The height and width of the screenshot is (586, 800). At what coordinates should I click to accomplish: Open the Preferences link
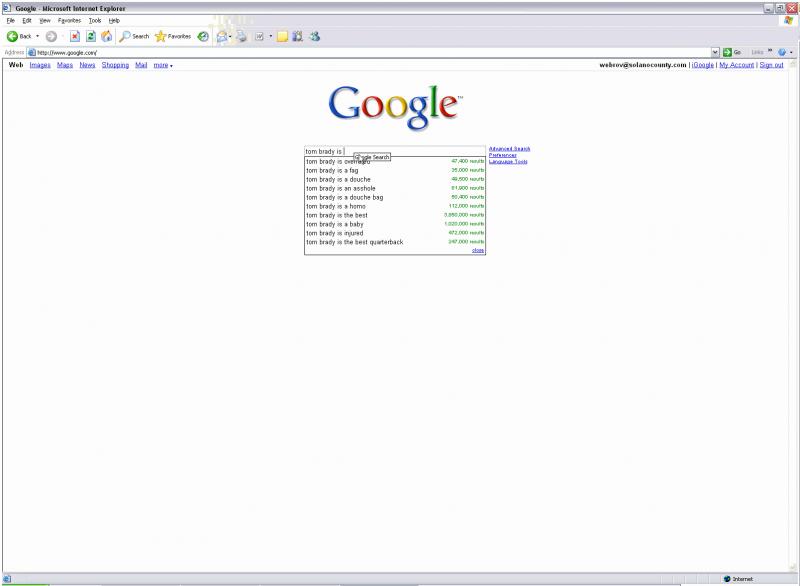(503, 155)
